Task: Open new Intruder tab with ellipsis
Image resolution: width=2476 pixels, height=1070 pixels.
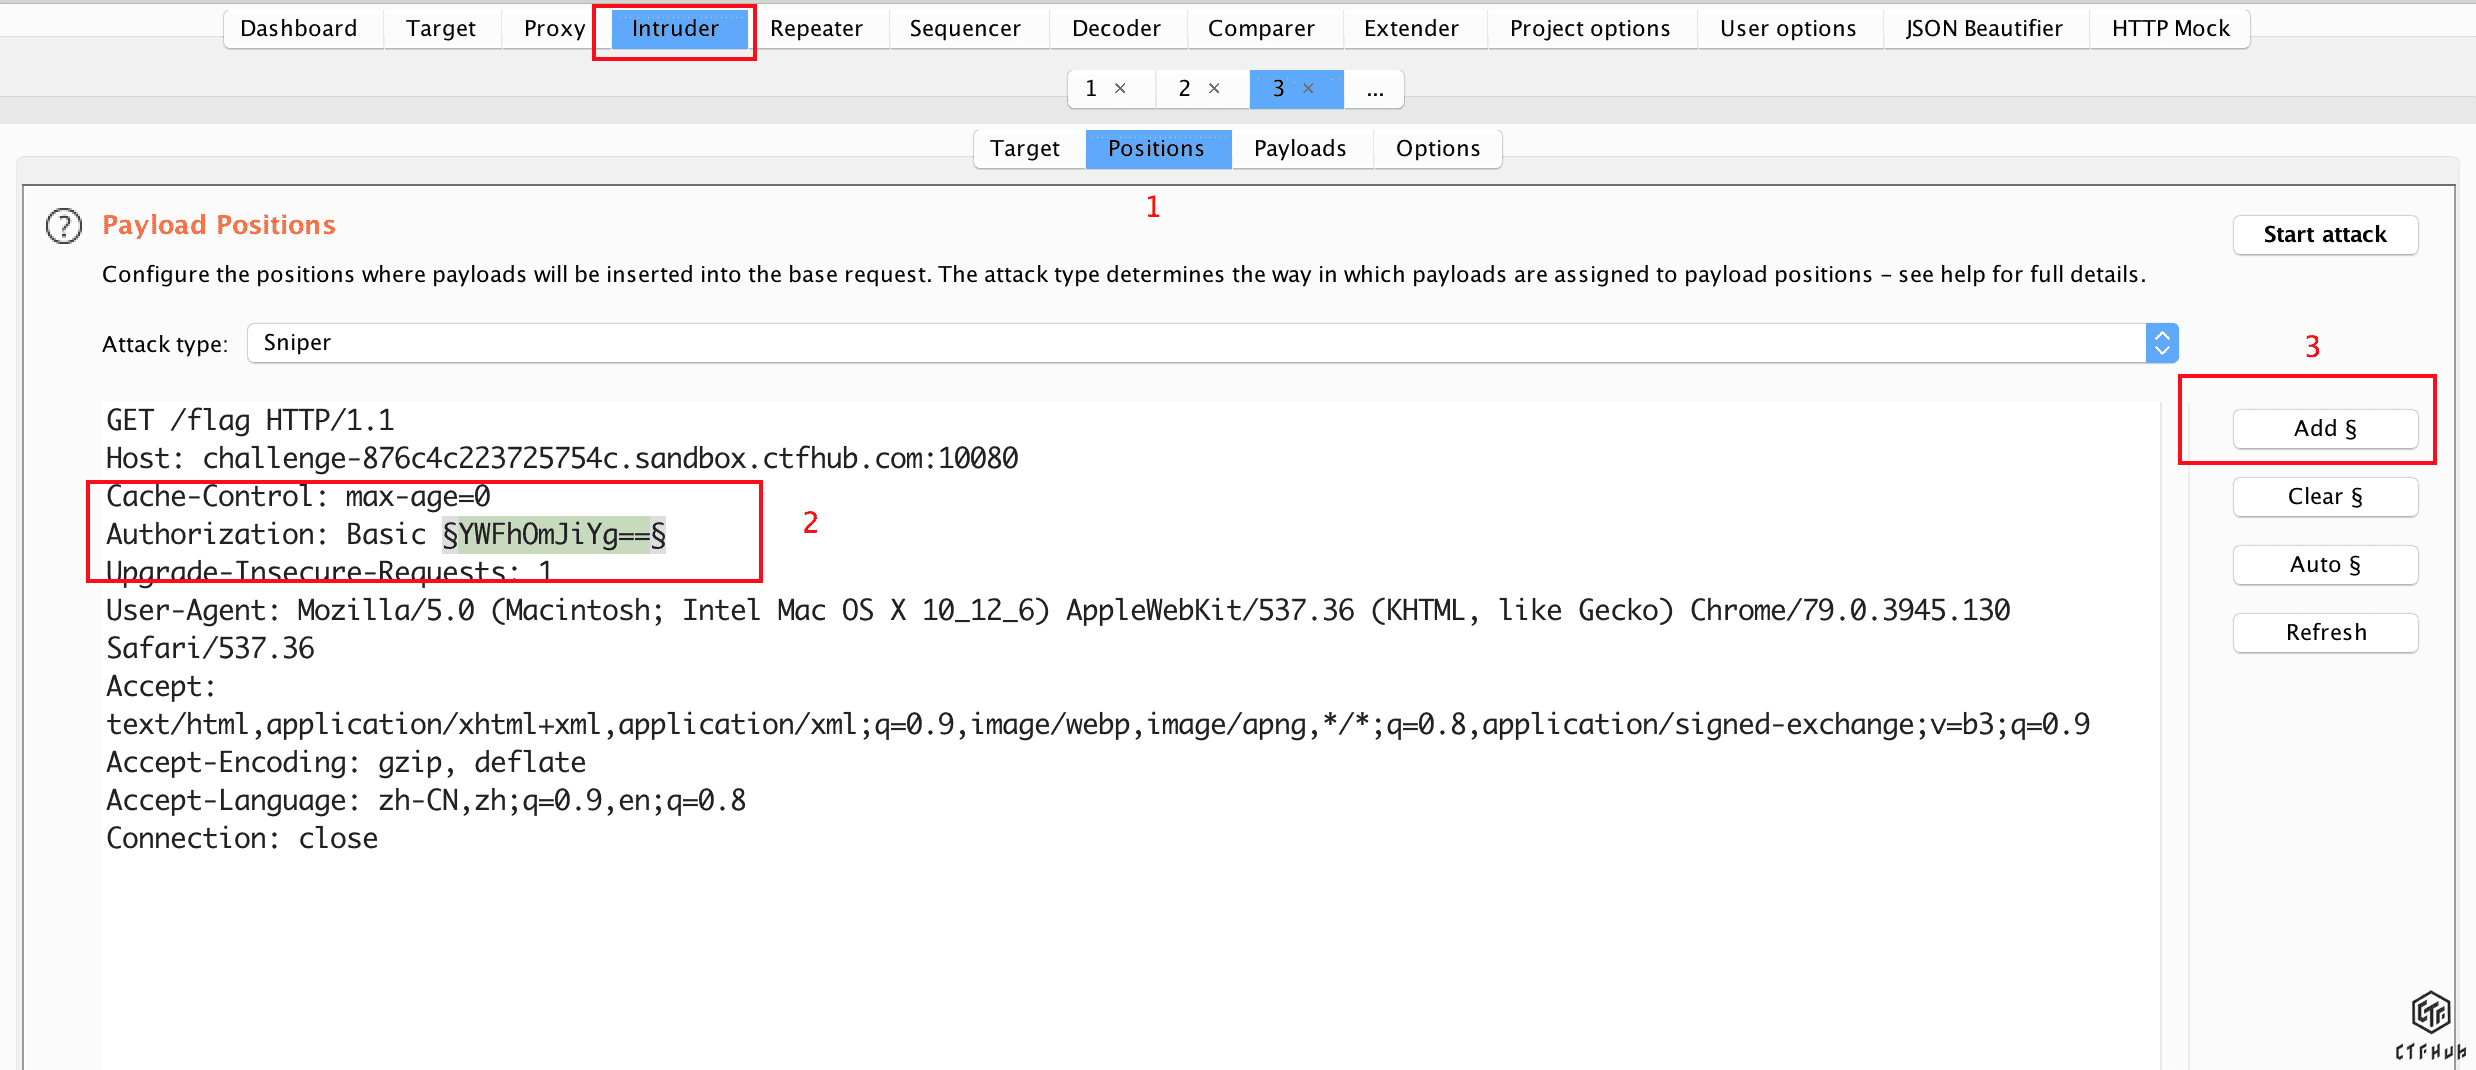Action: (x=1375, y=89)
